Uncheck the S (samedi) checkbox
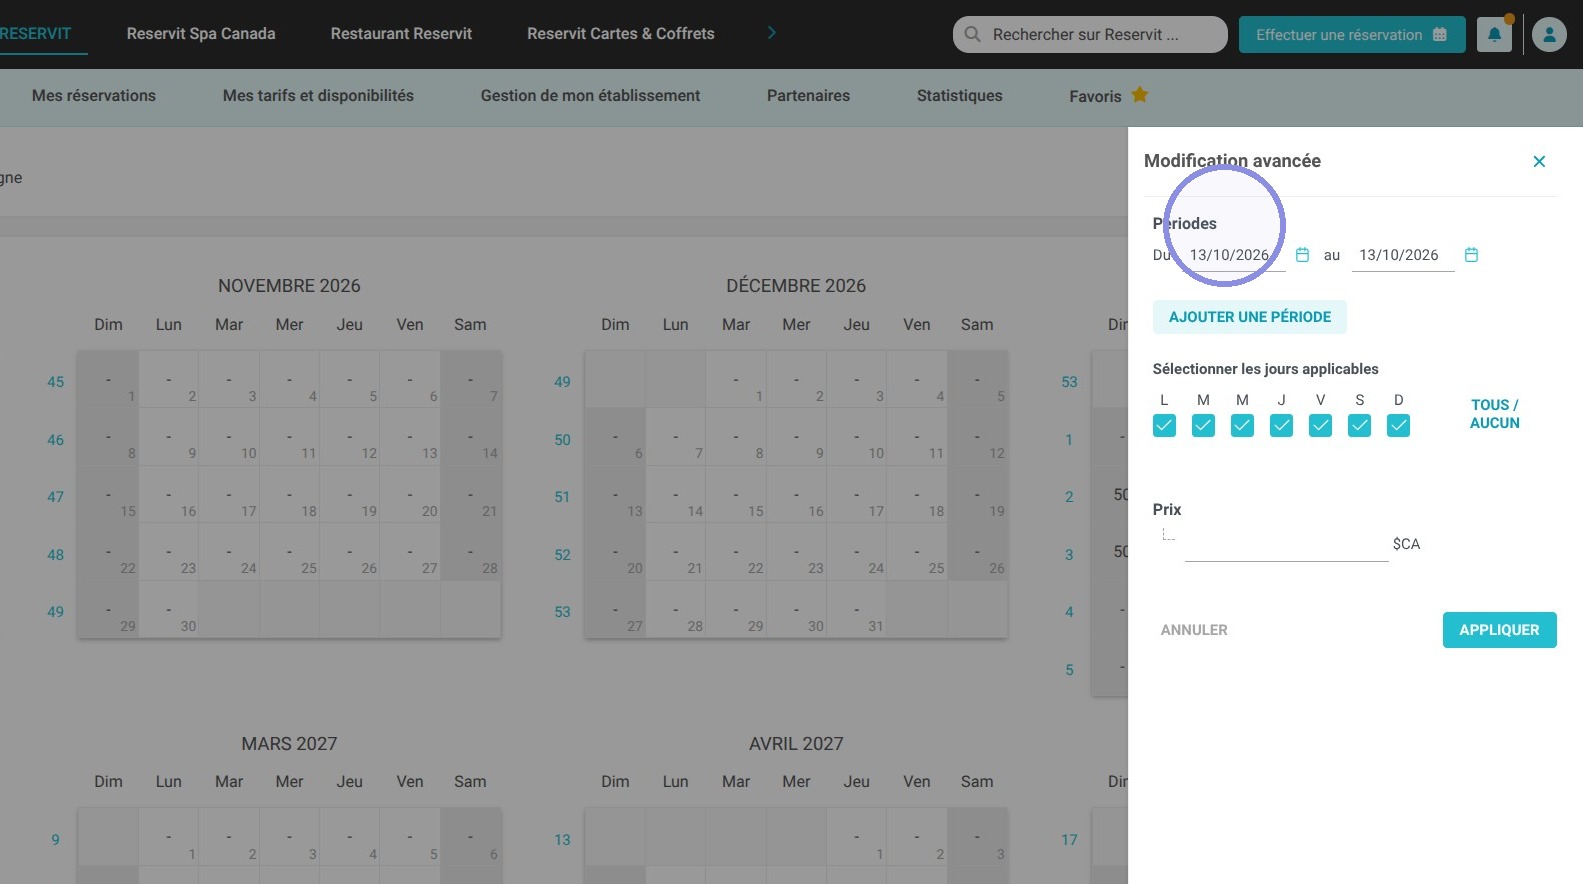This screenshot has width=1583, height=884. pos(1359,426)
